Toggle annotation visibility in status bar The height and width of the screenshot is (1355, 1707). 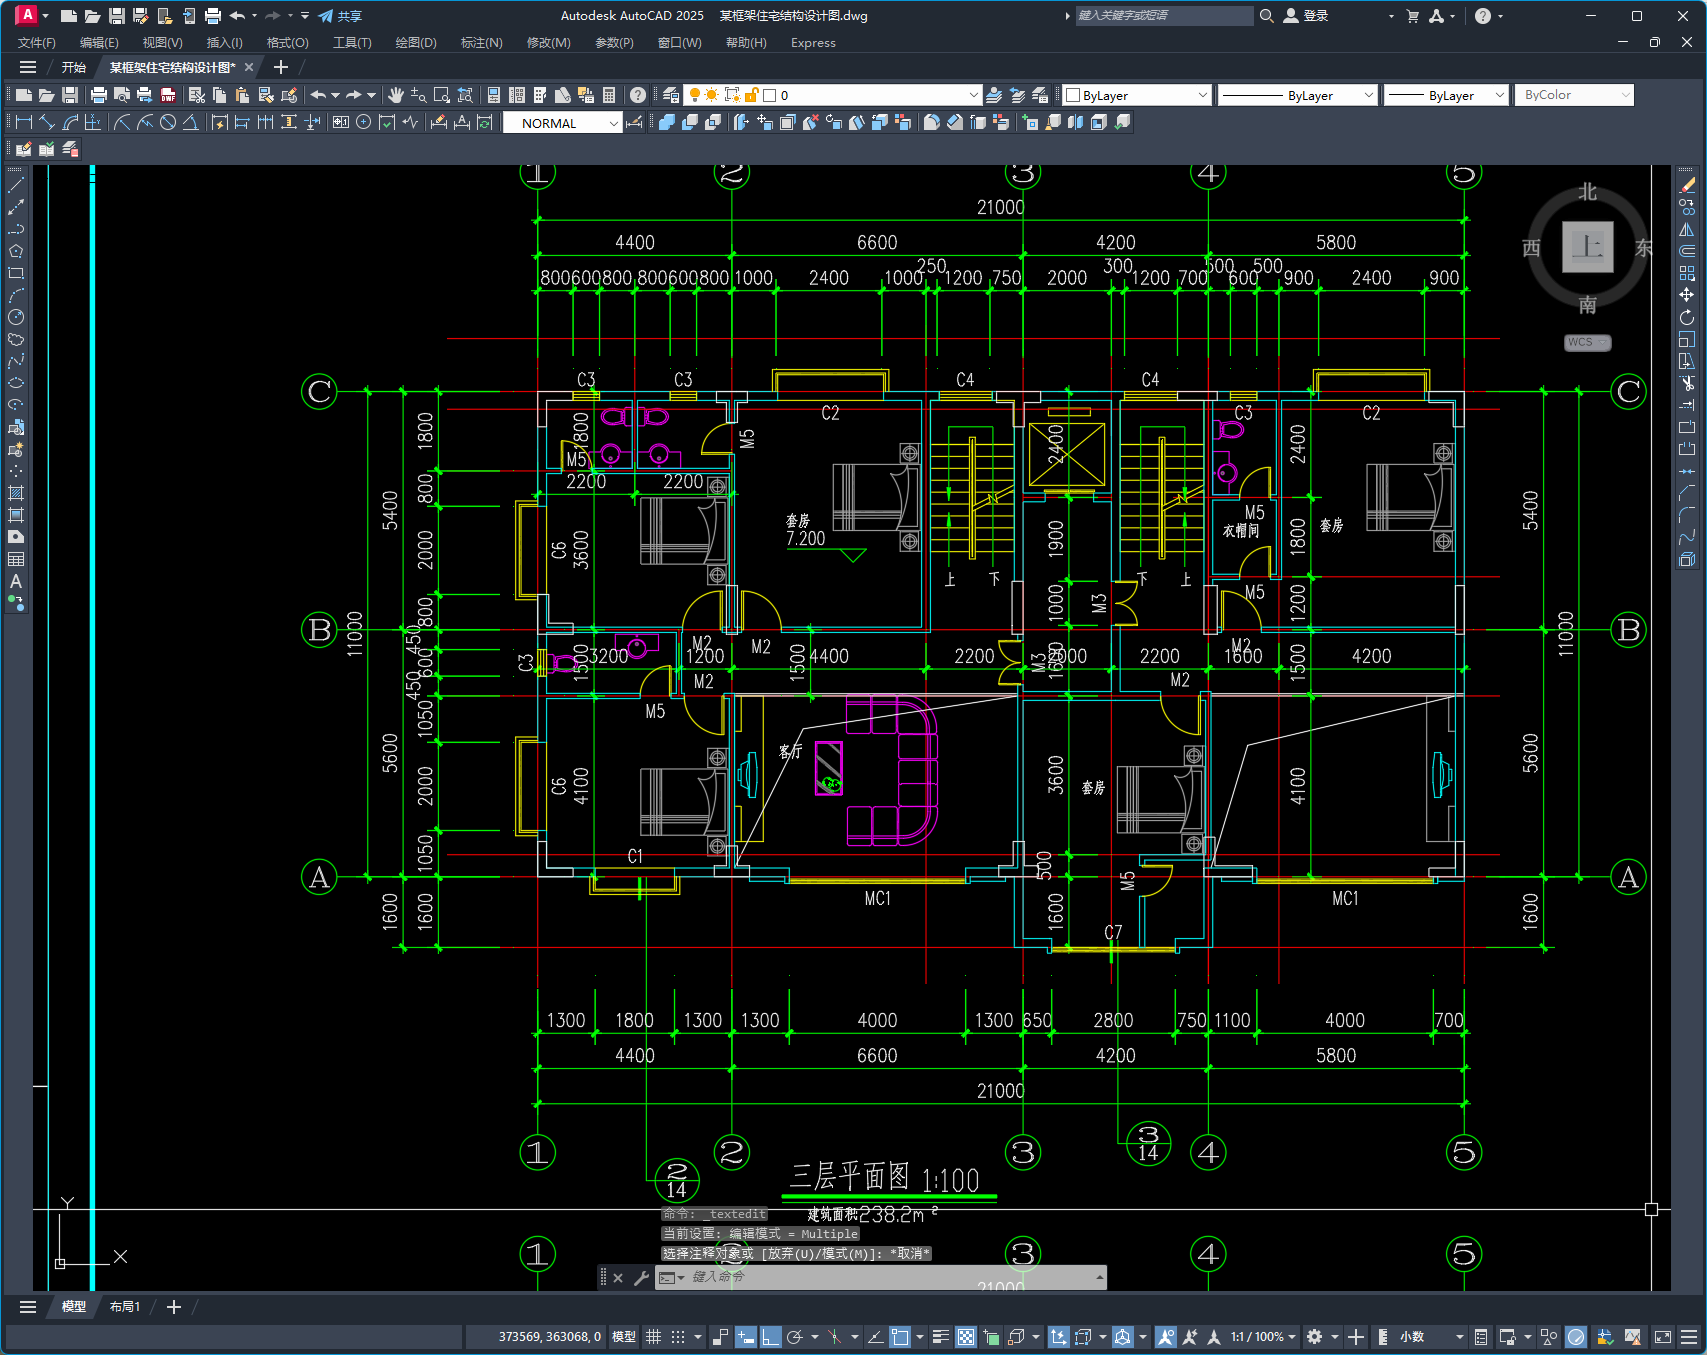(1166, 1337)
